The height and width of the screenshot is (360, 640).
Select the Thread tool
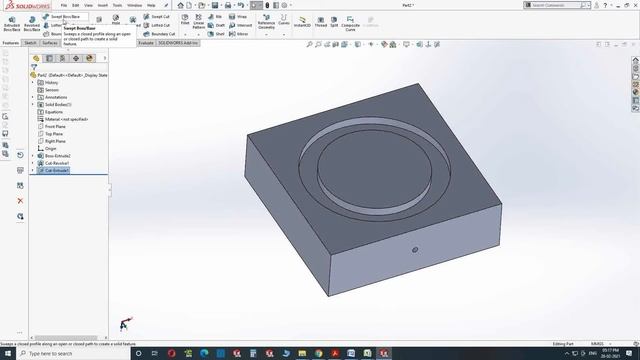click(x=320, y=22)
